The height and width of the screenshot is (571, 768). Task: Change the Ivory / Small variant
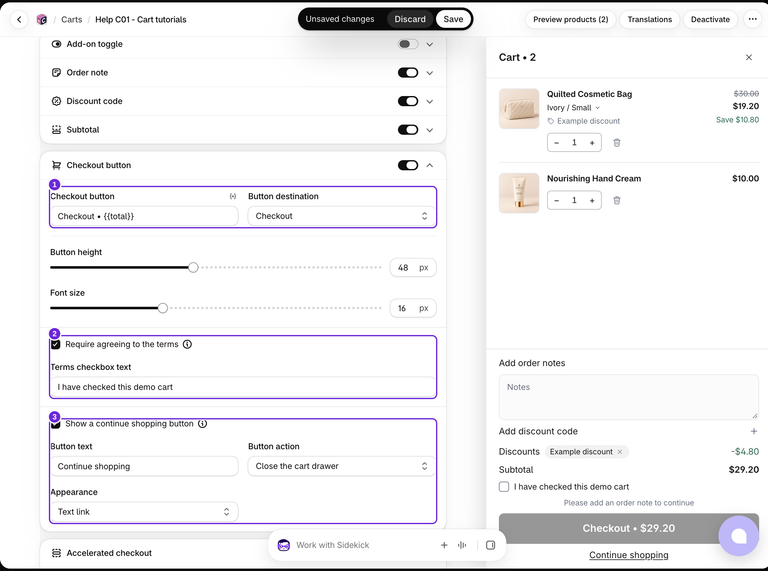[573, 108]
